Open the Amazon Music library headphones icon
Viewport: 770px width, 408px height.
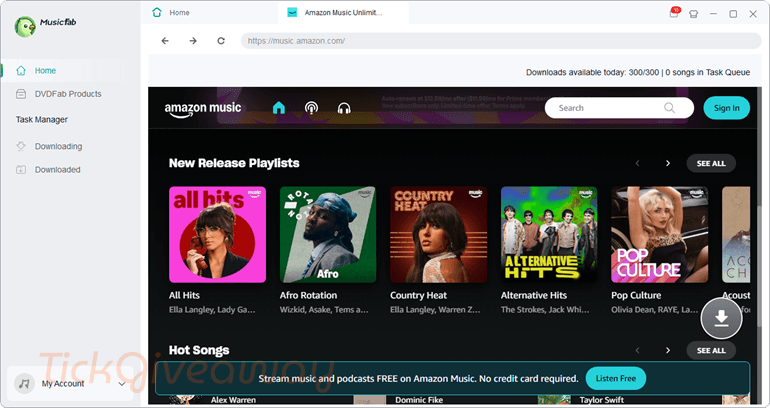(344, 108)
